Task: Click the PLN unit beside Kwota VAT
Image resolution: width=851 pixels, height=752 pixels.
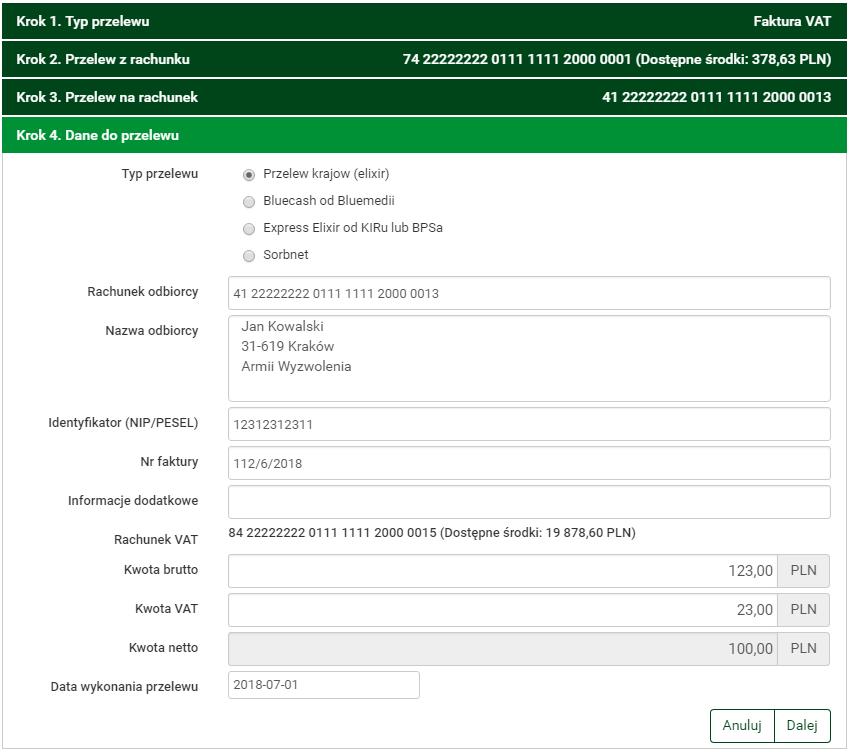Action: coord(803,610)
